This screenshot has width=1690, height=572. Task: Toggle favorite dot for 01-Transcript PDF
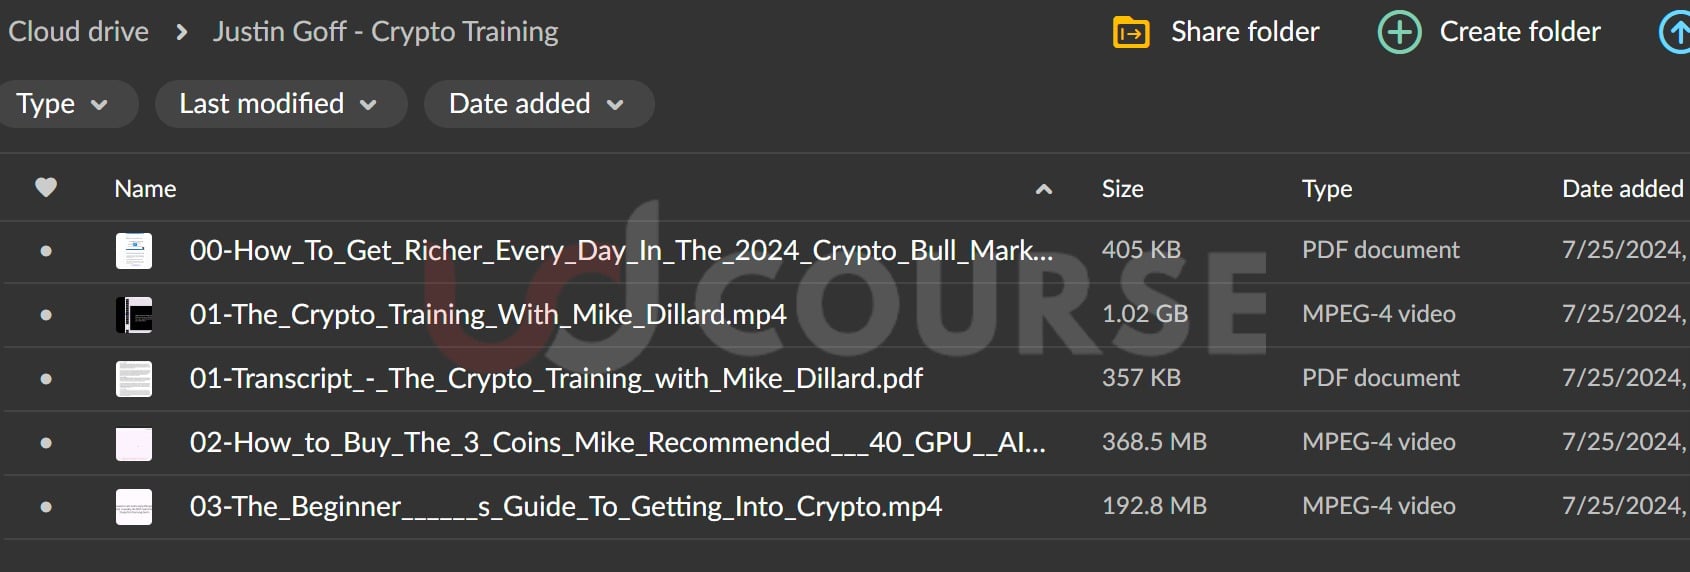tap(46, 379)
